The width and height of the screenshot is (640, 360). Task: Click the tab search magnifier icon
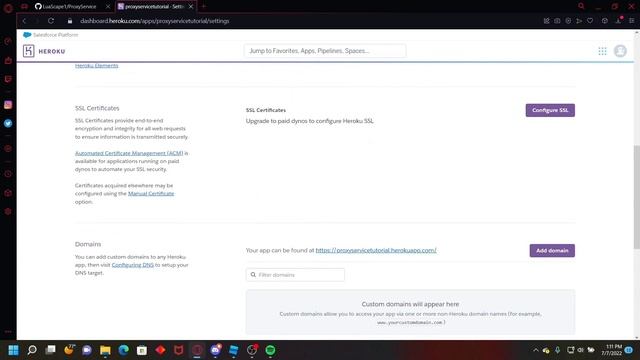coord(581,6)
